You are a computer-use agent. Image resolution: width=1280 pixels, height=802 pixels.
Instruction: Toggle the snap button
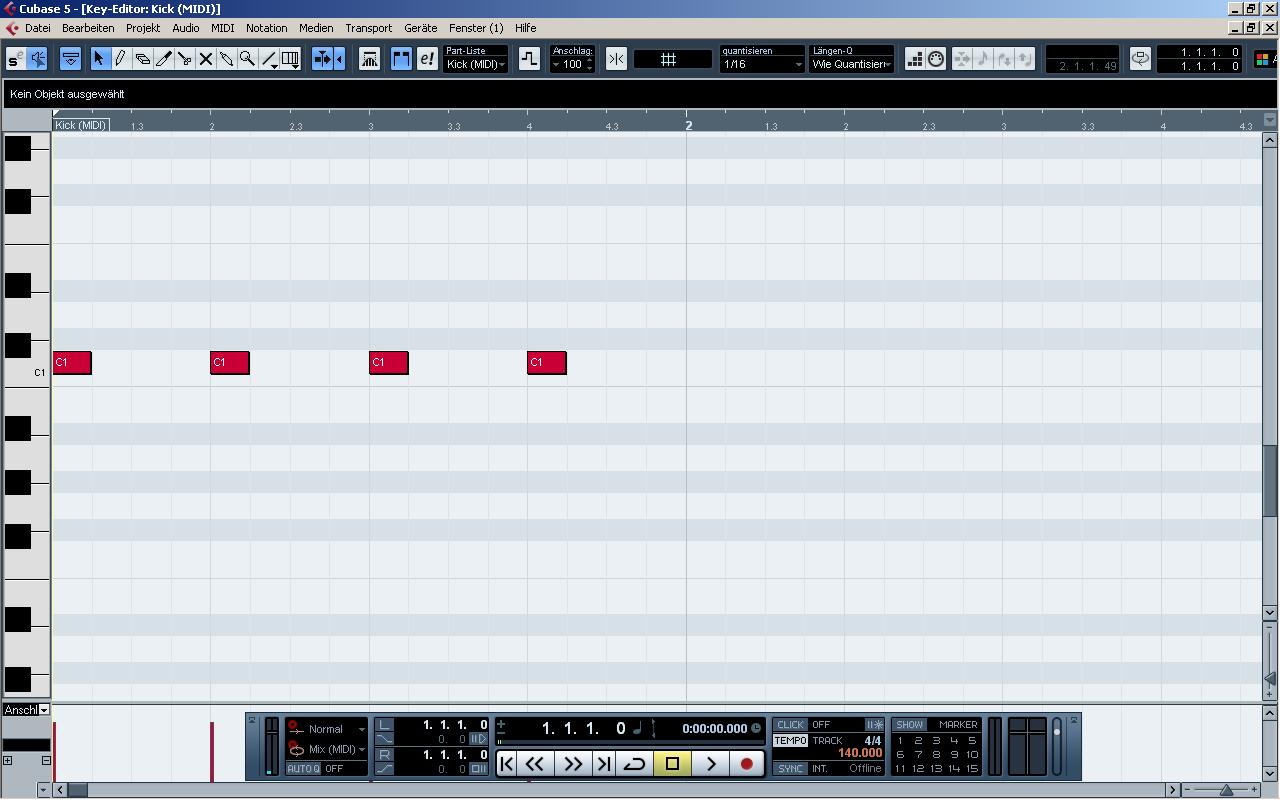coord(616,59)
